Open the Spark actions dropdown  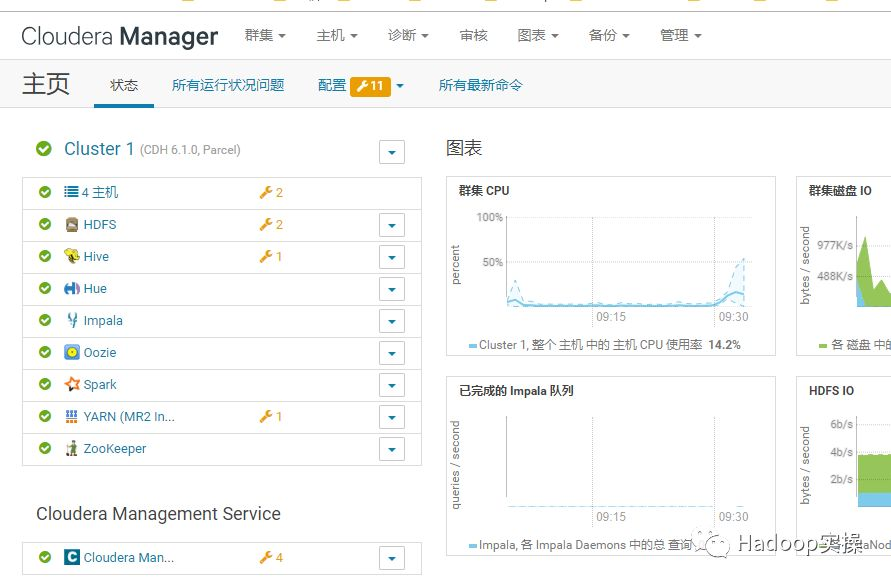[392, 385]
